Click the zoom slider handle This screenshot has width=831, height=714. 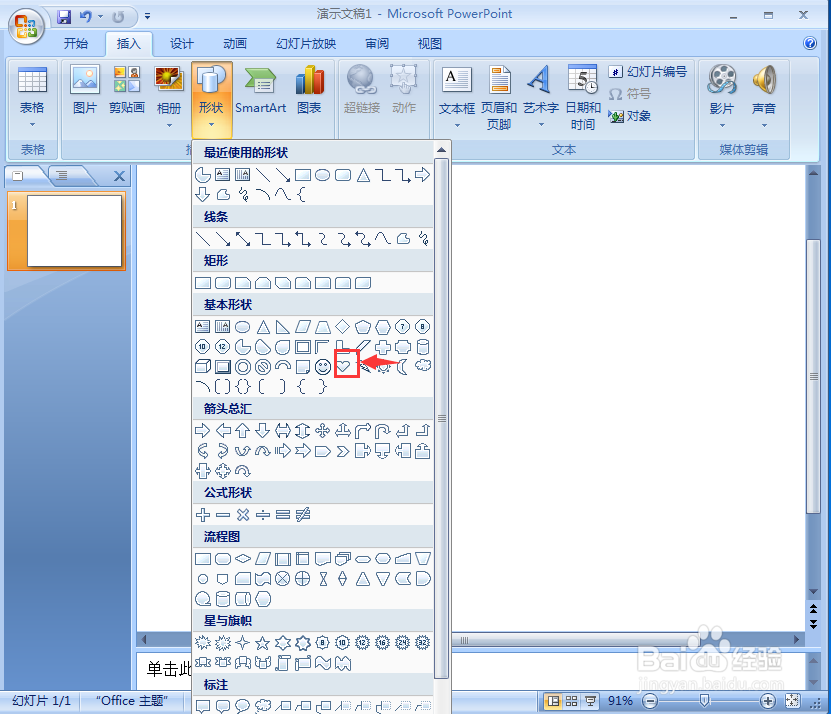(704, 701)
